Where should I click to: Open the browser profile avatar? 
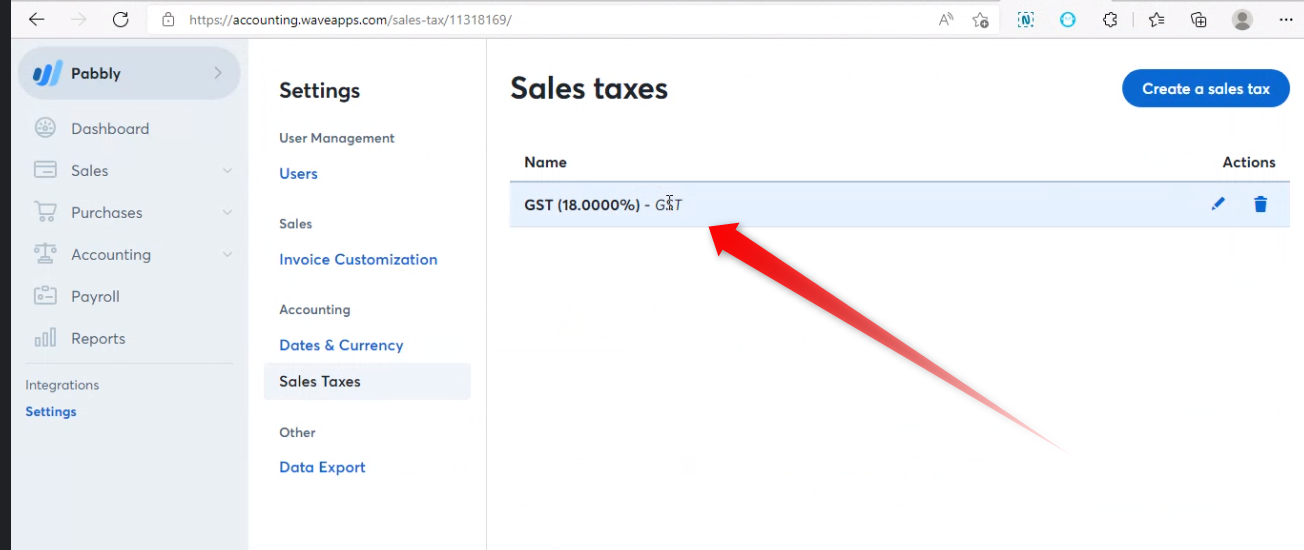point(1242,19)
